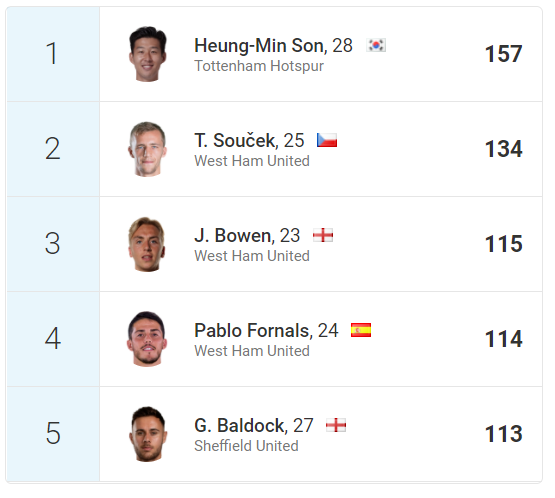
Task: Click West Ham United under T. Souček
Action: point(252,161)
